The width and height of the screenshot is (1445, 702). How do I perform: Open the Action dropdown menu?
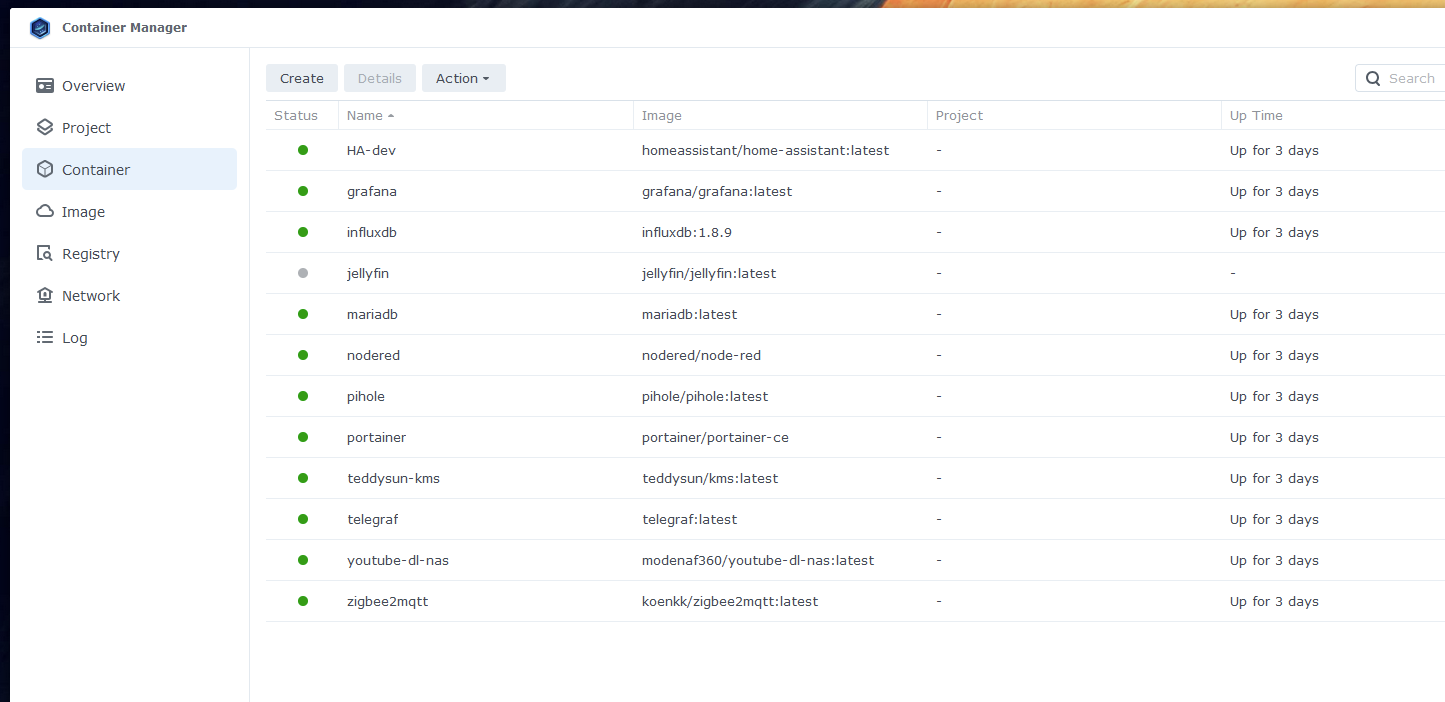click(464, 78)
